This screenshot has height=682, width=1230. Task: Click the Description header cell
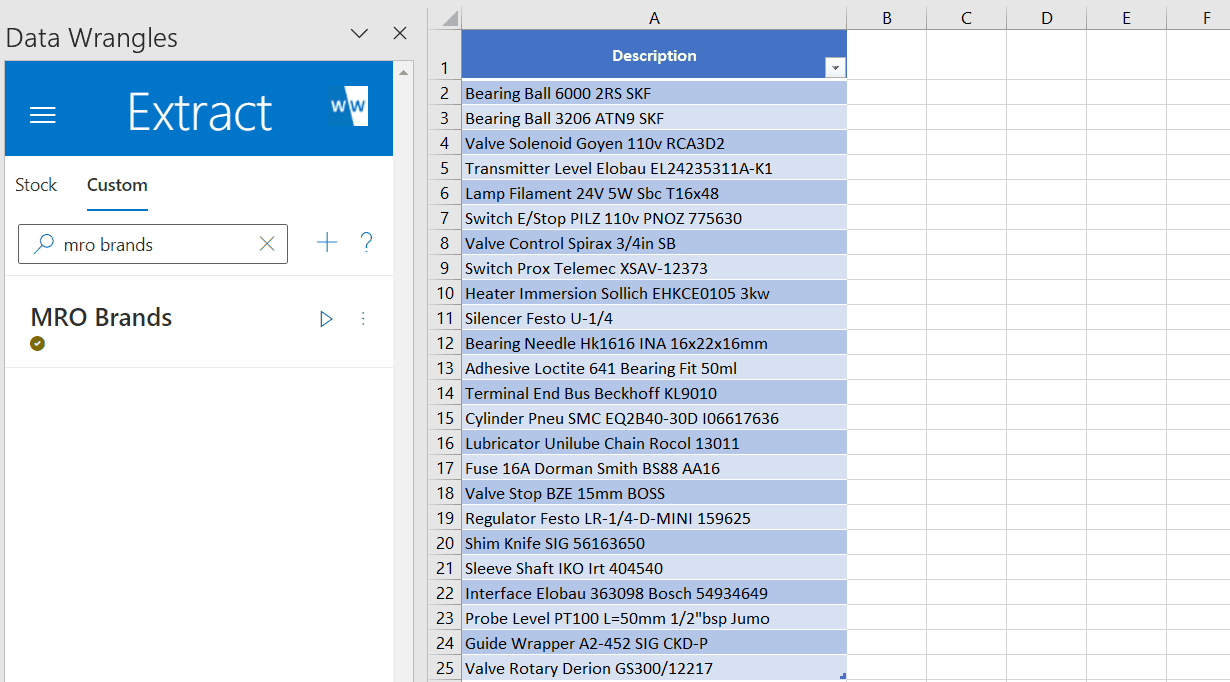(x=654, y=54)
